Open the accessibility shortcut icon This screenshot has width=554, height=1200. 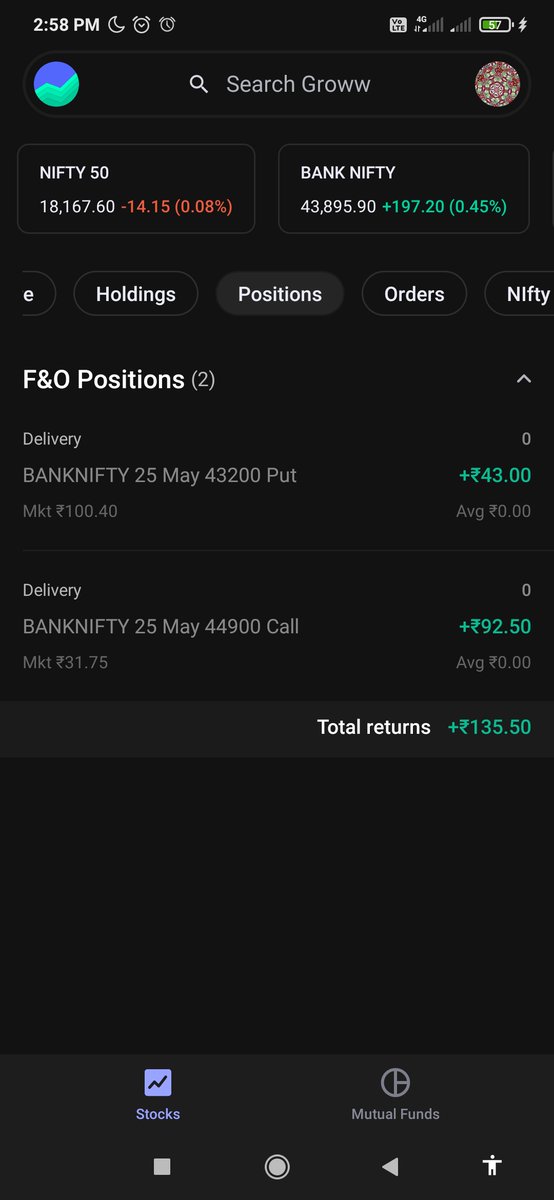[491, 1165]
